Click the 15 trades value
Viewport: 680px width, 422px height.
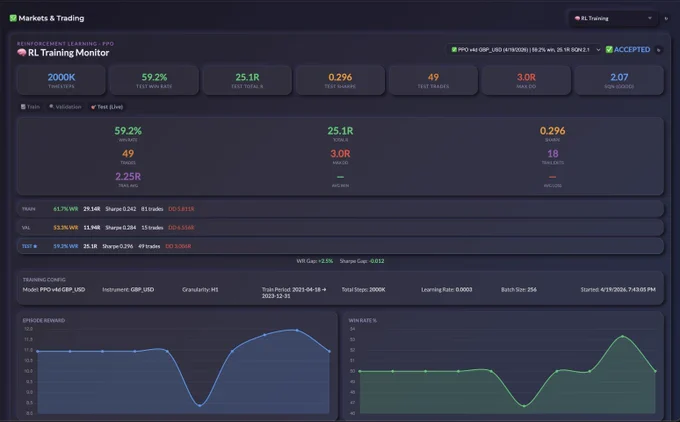pos(152,228)
